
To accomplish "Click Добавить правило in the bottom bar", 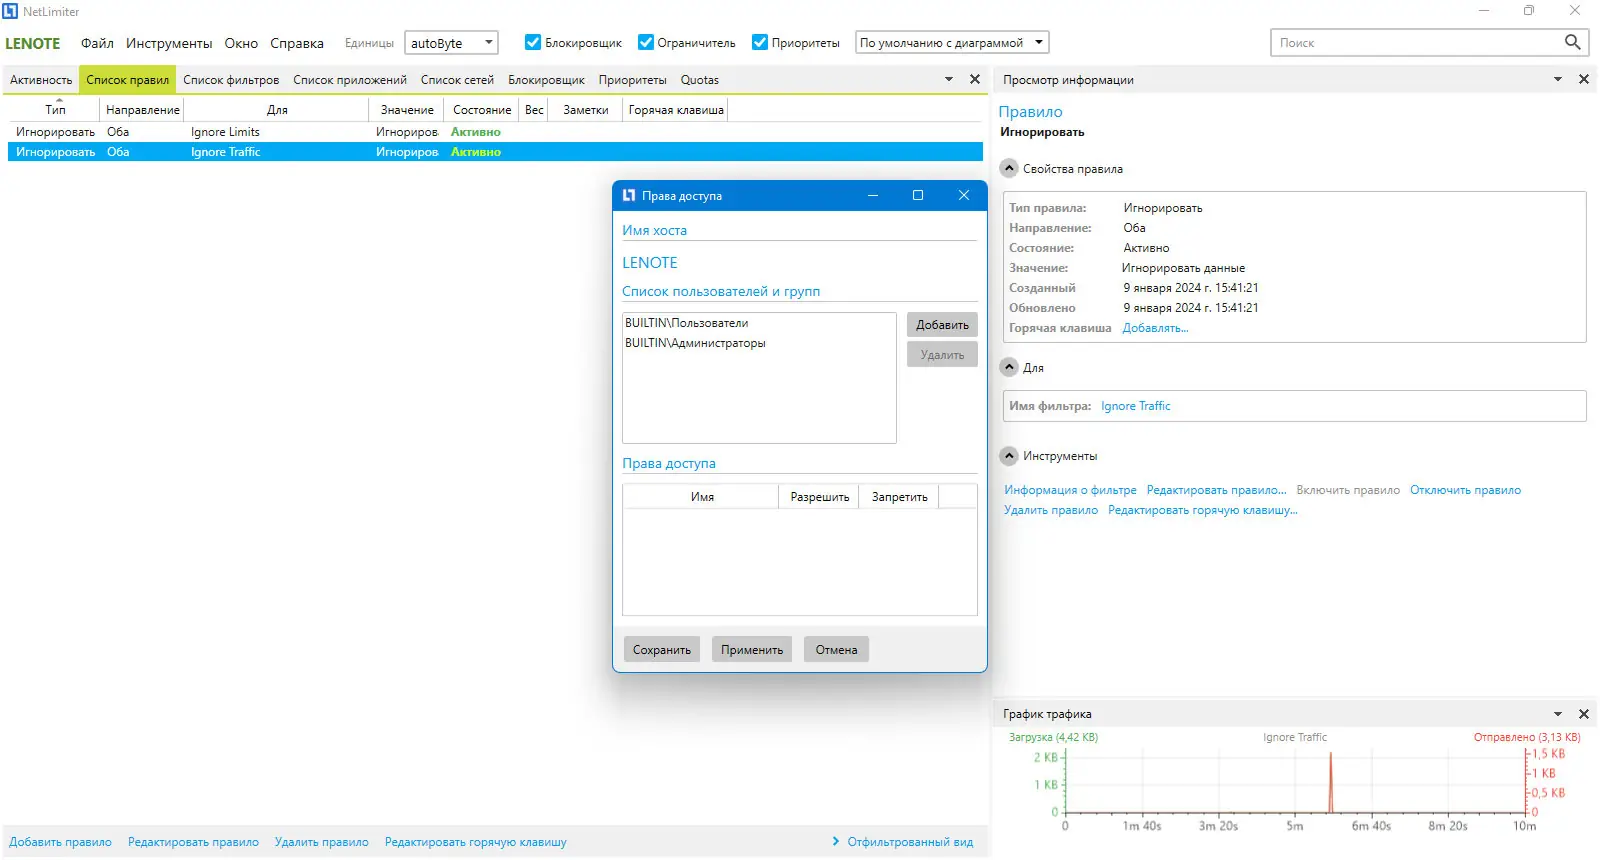I will pos(61,842).
